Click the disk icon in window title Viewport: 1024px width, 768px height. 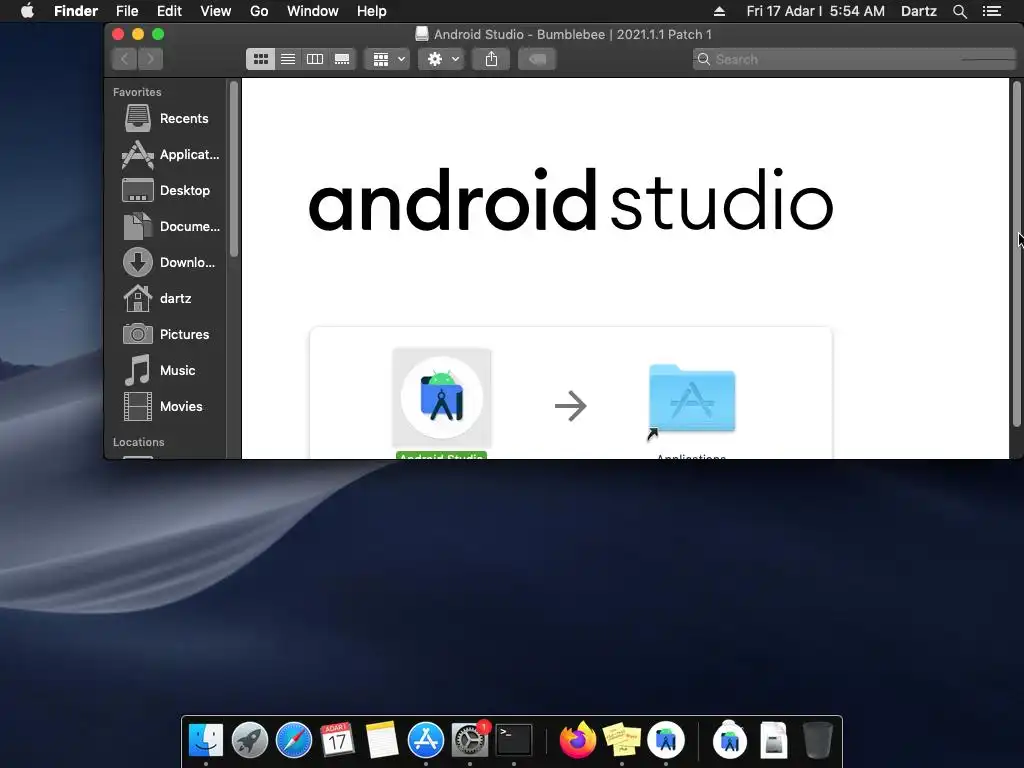pos(422,34)
